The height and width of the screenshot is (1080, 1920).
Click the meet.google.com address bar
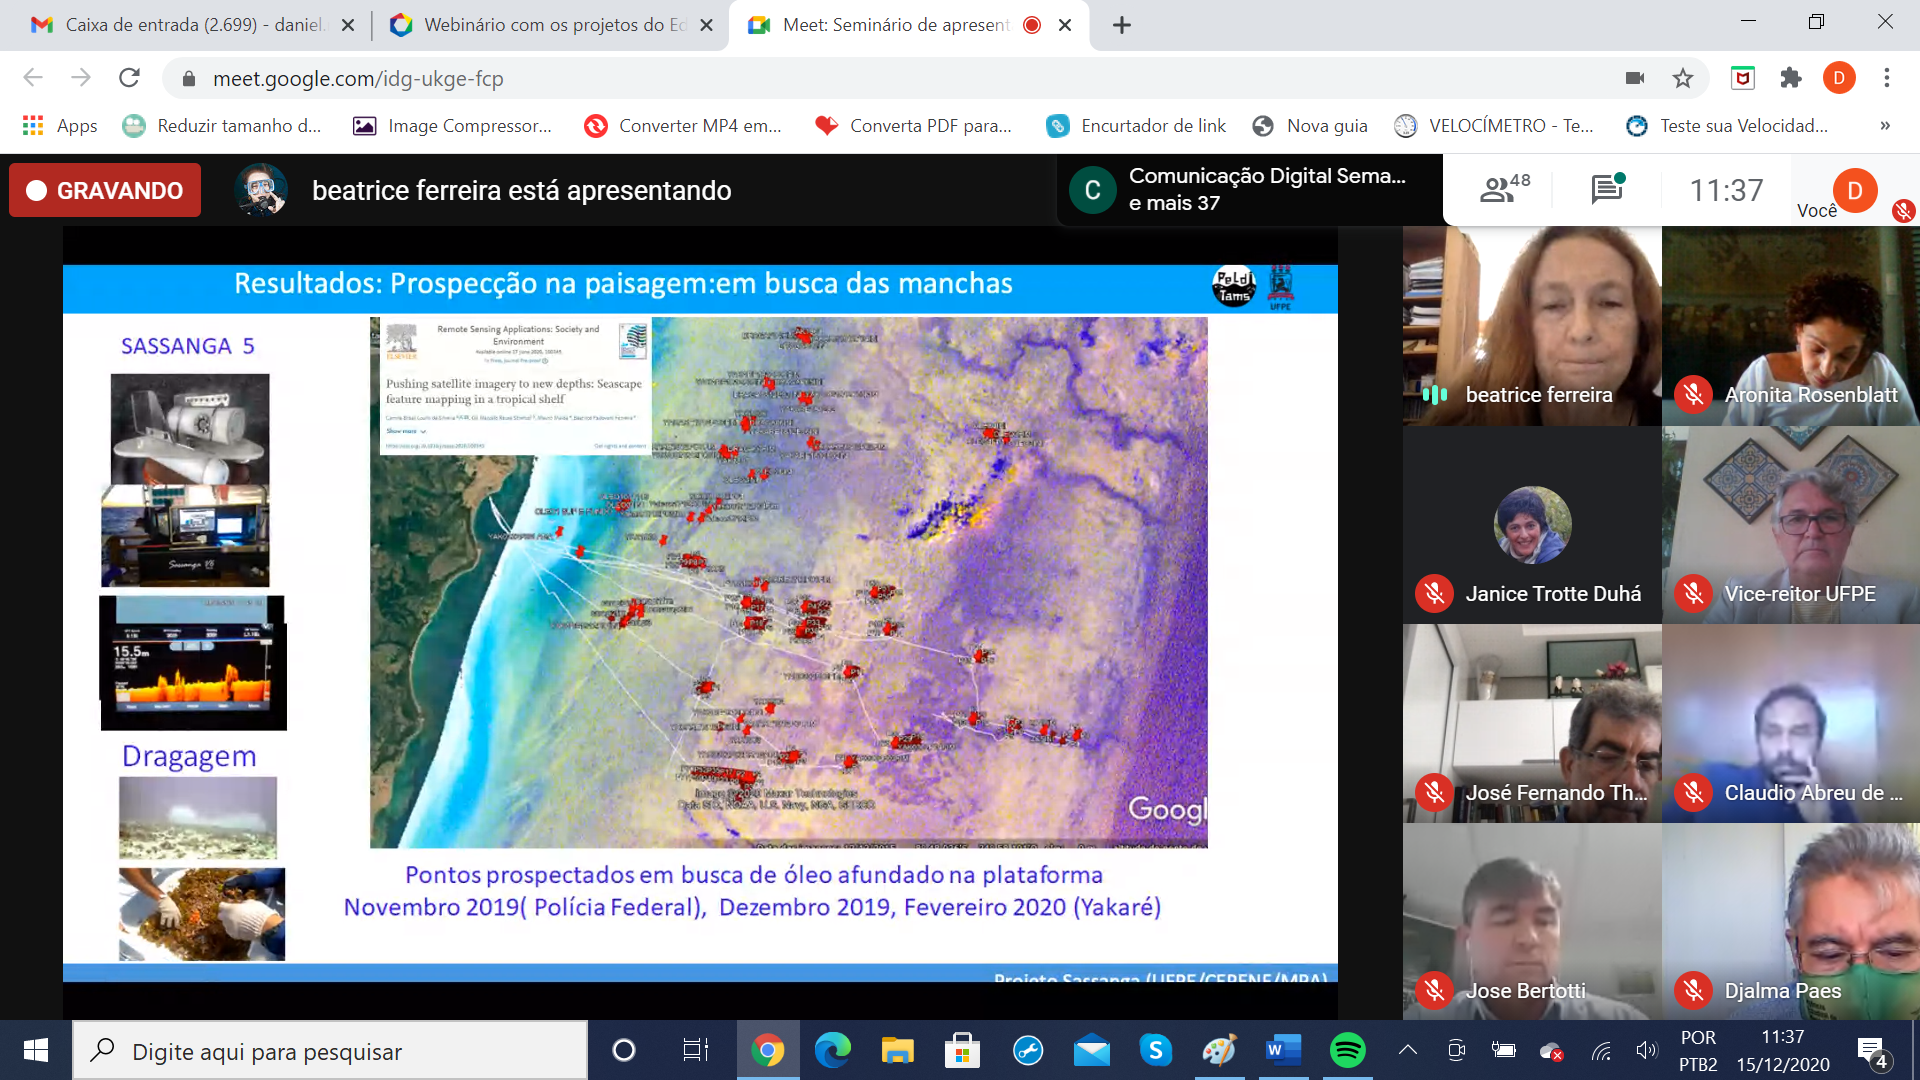point(890,78)
